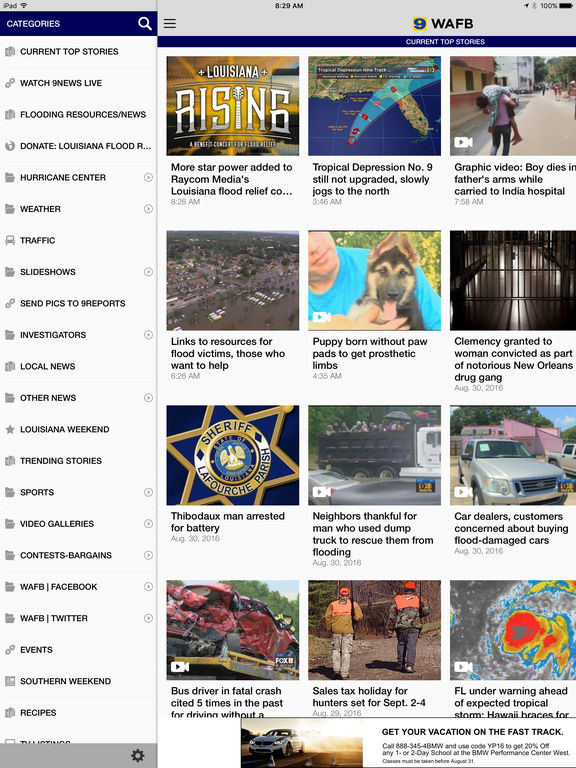Click folder icon beside Hurricane Center
The width and height of the screenshot is (576, 768).
click(10, 177)
